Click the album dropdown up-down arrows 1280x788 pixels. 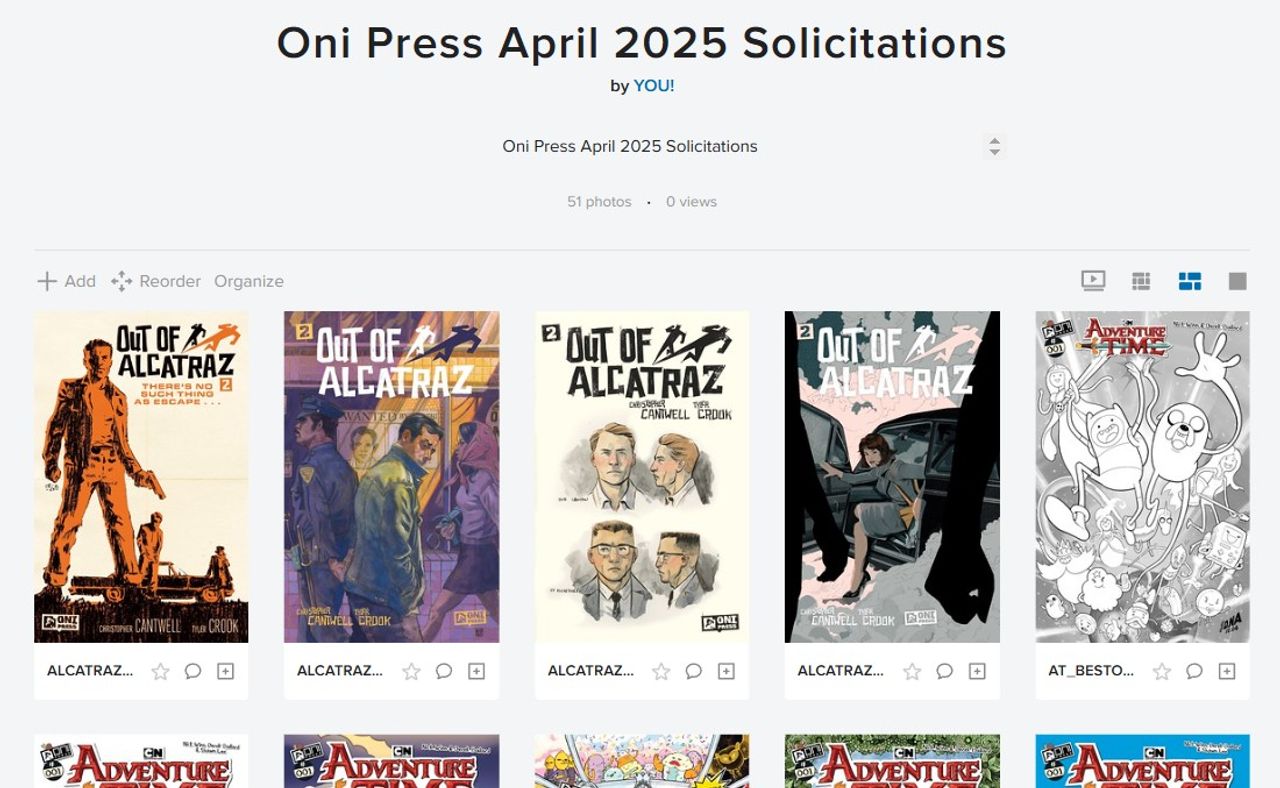994,146
